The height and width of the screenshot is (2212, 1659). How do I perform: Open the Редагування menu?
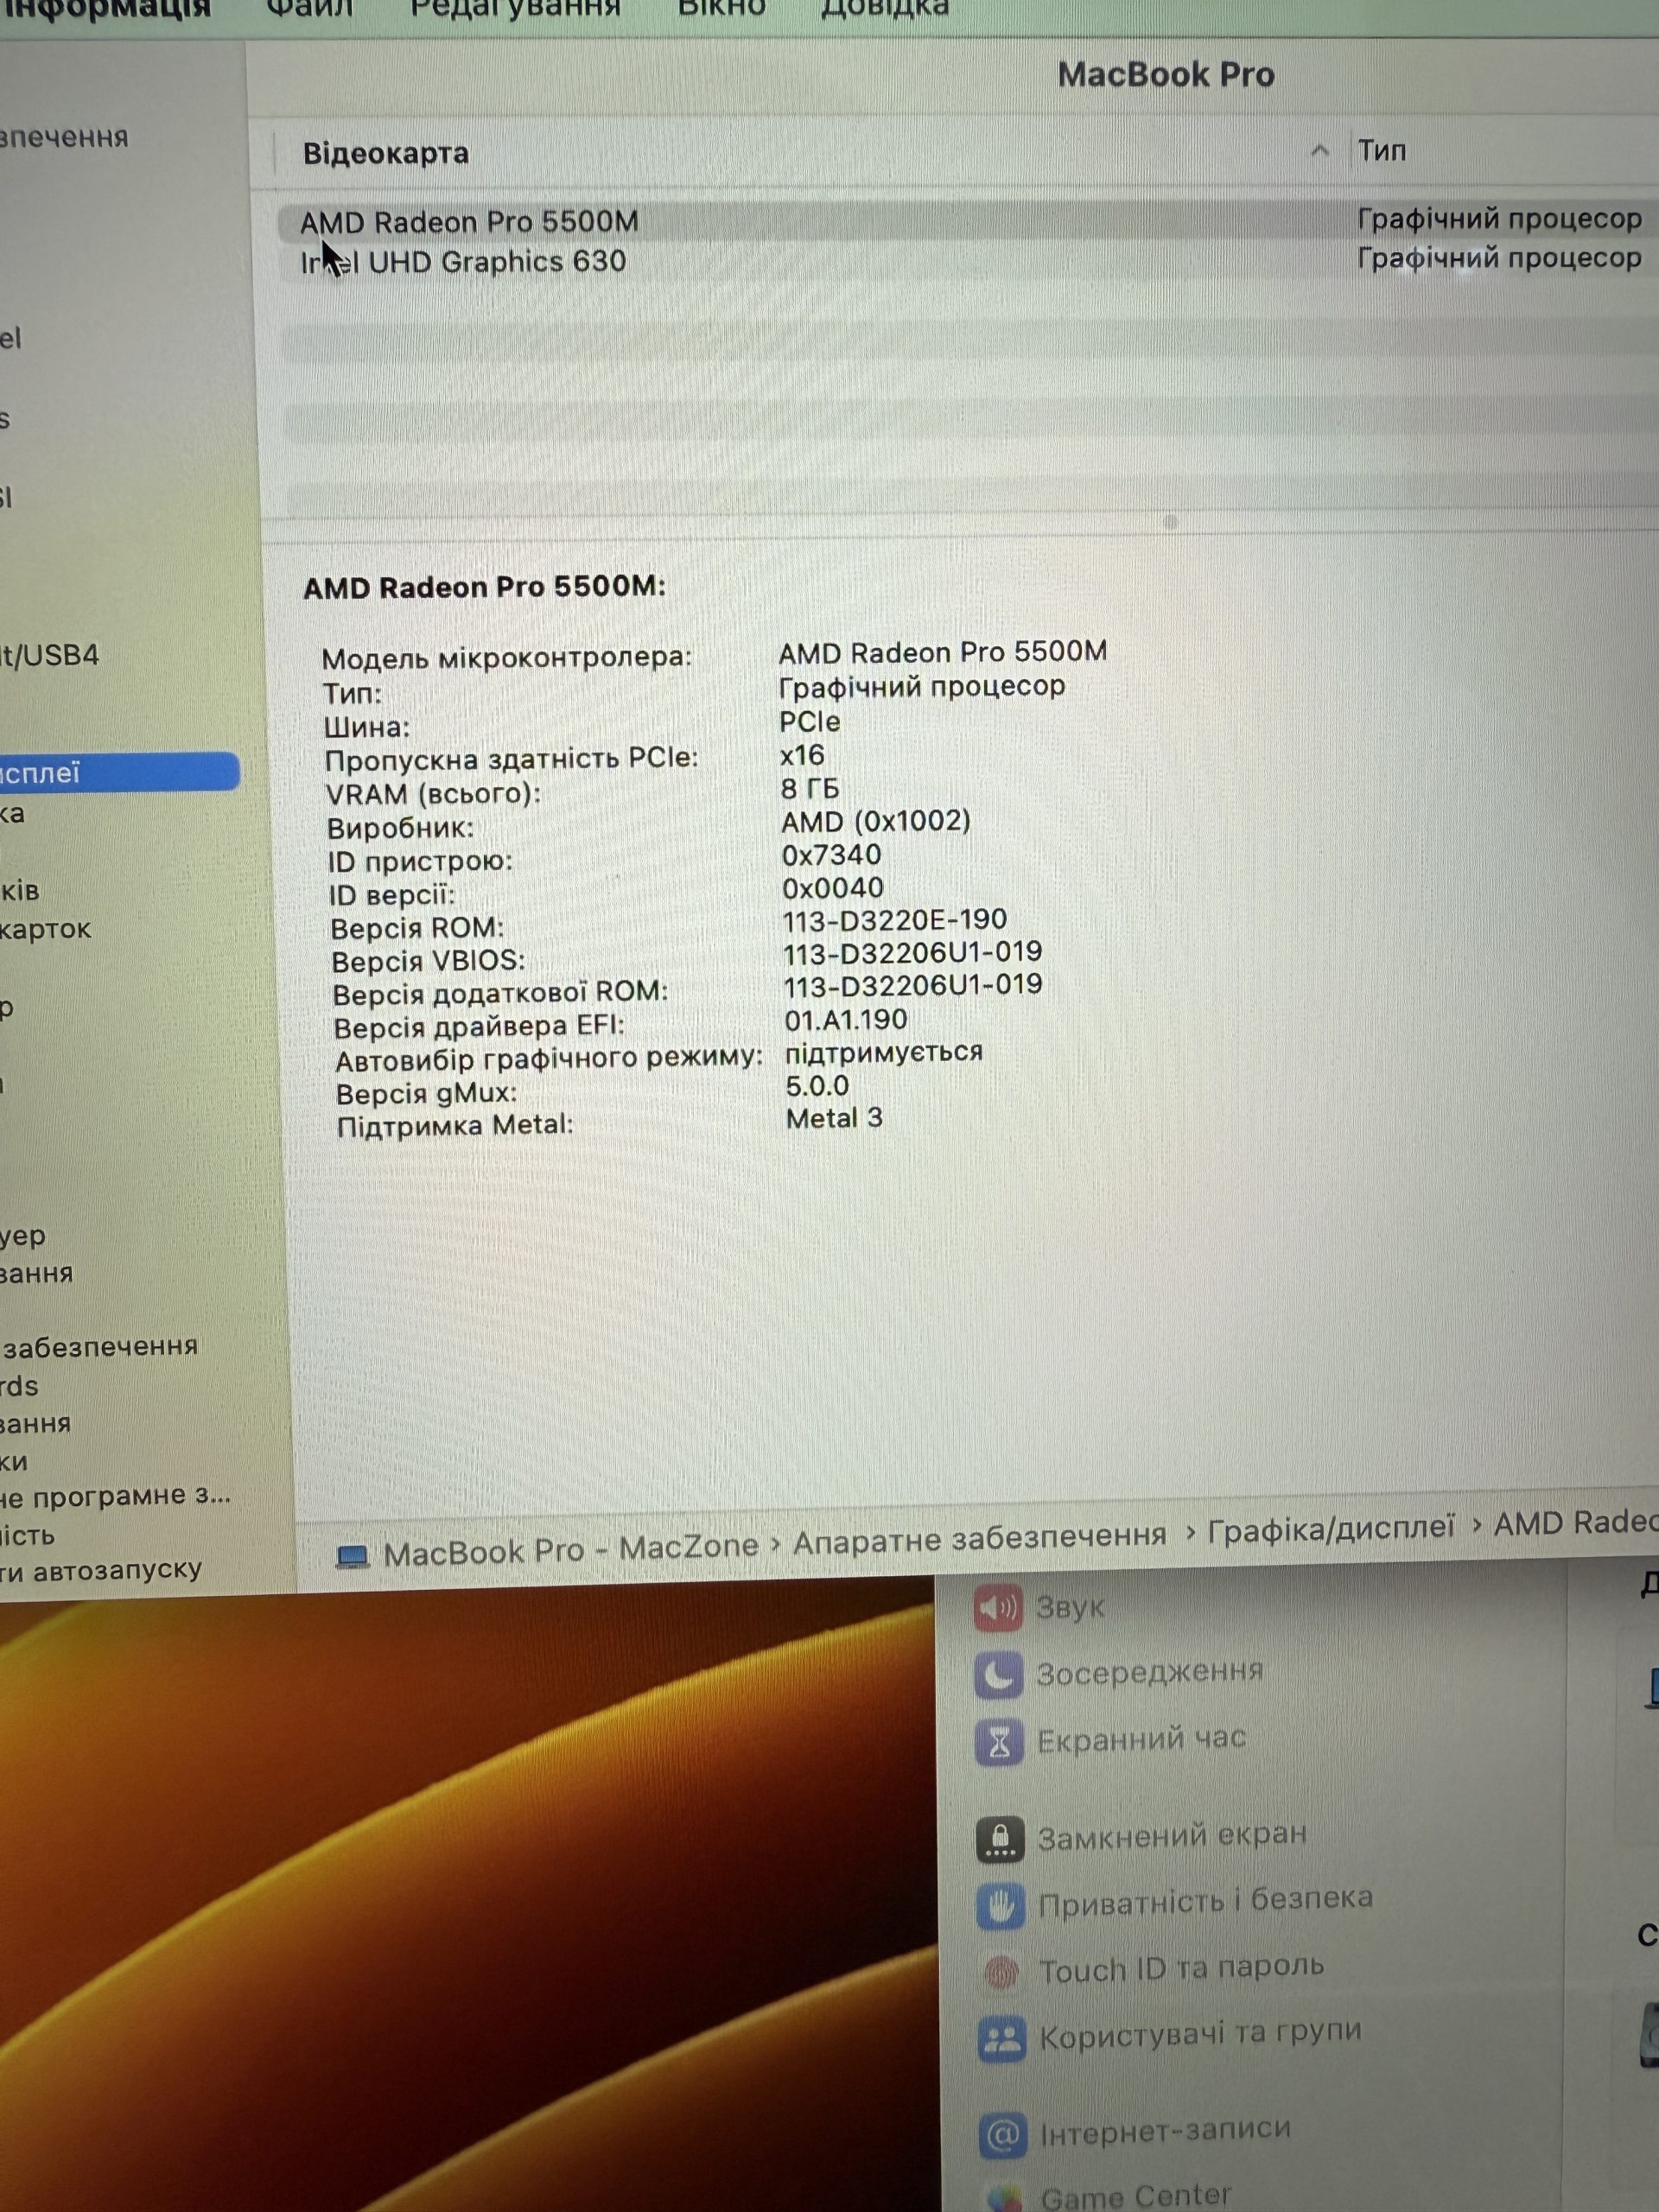coord(515,8)
